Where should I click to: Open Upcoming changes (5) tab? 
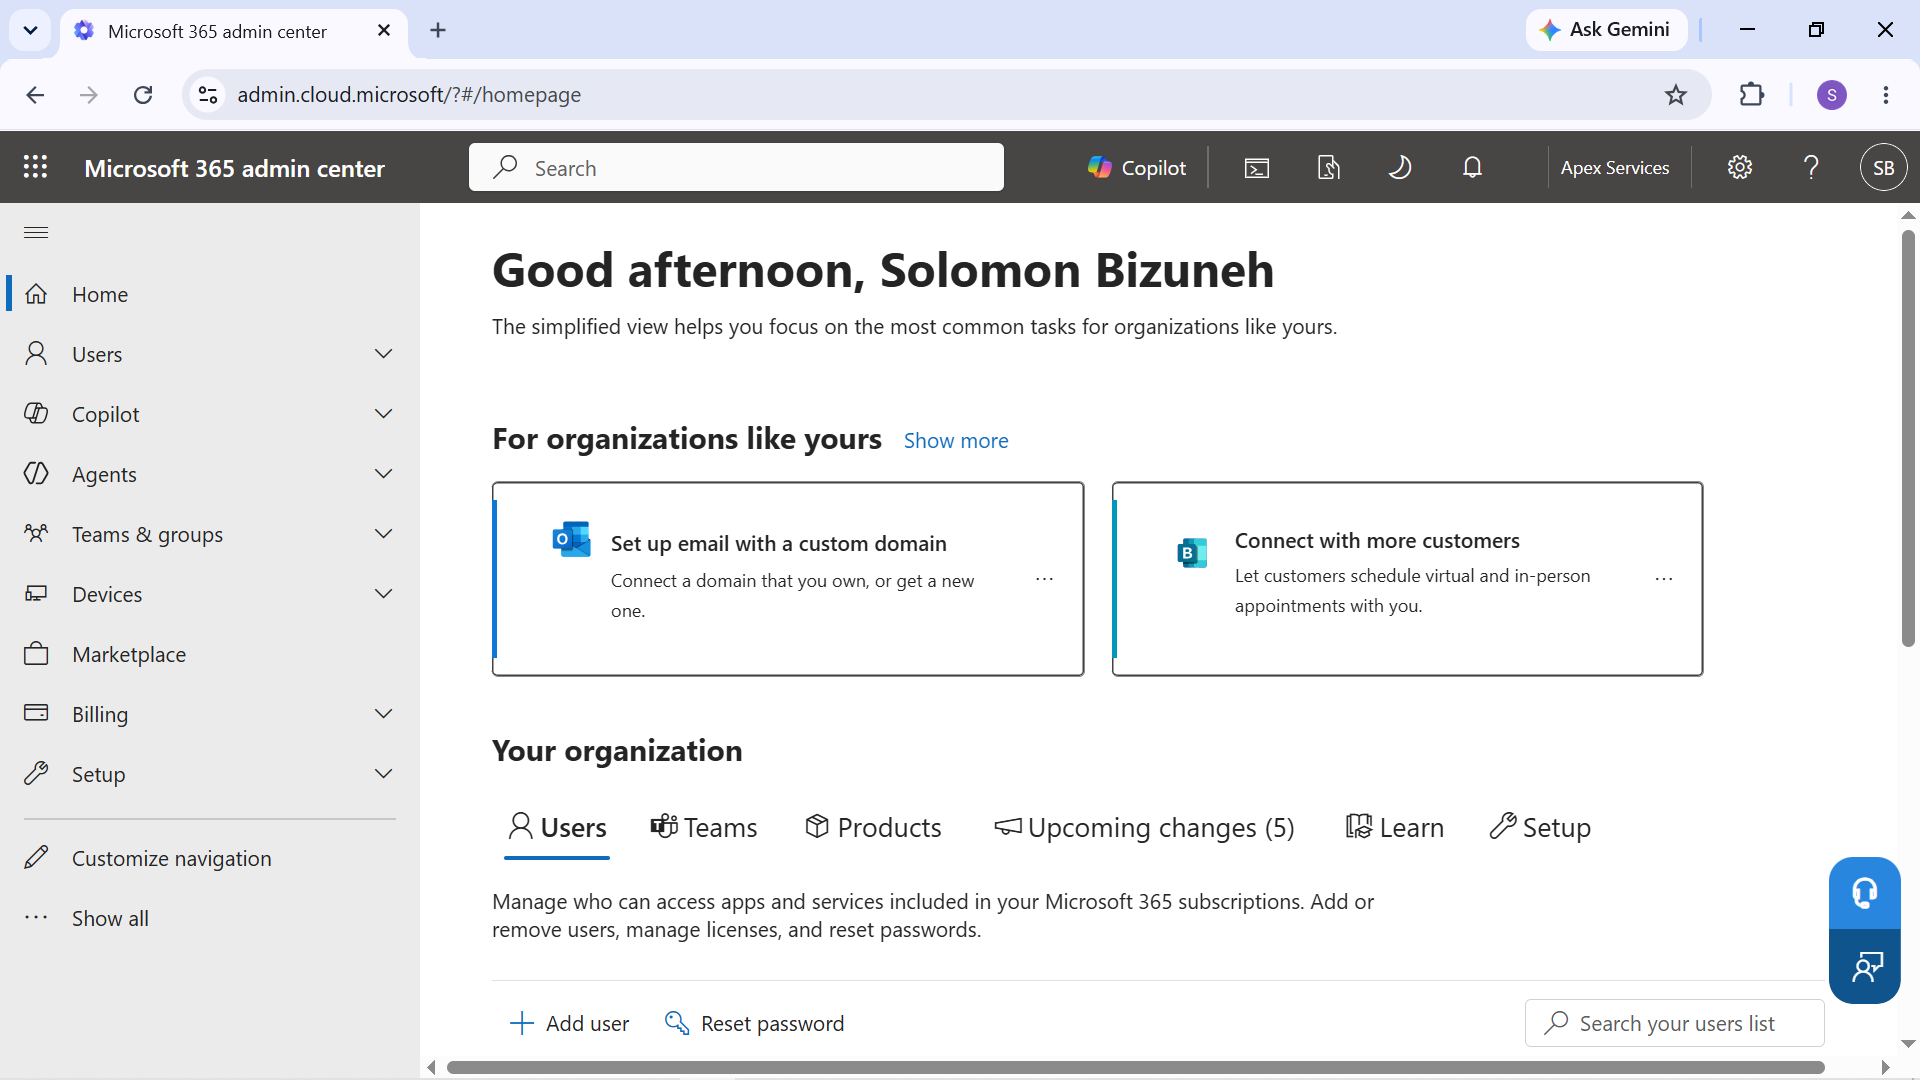tap(1144, 828)
